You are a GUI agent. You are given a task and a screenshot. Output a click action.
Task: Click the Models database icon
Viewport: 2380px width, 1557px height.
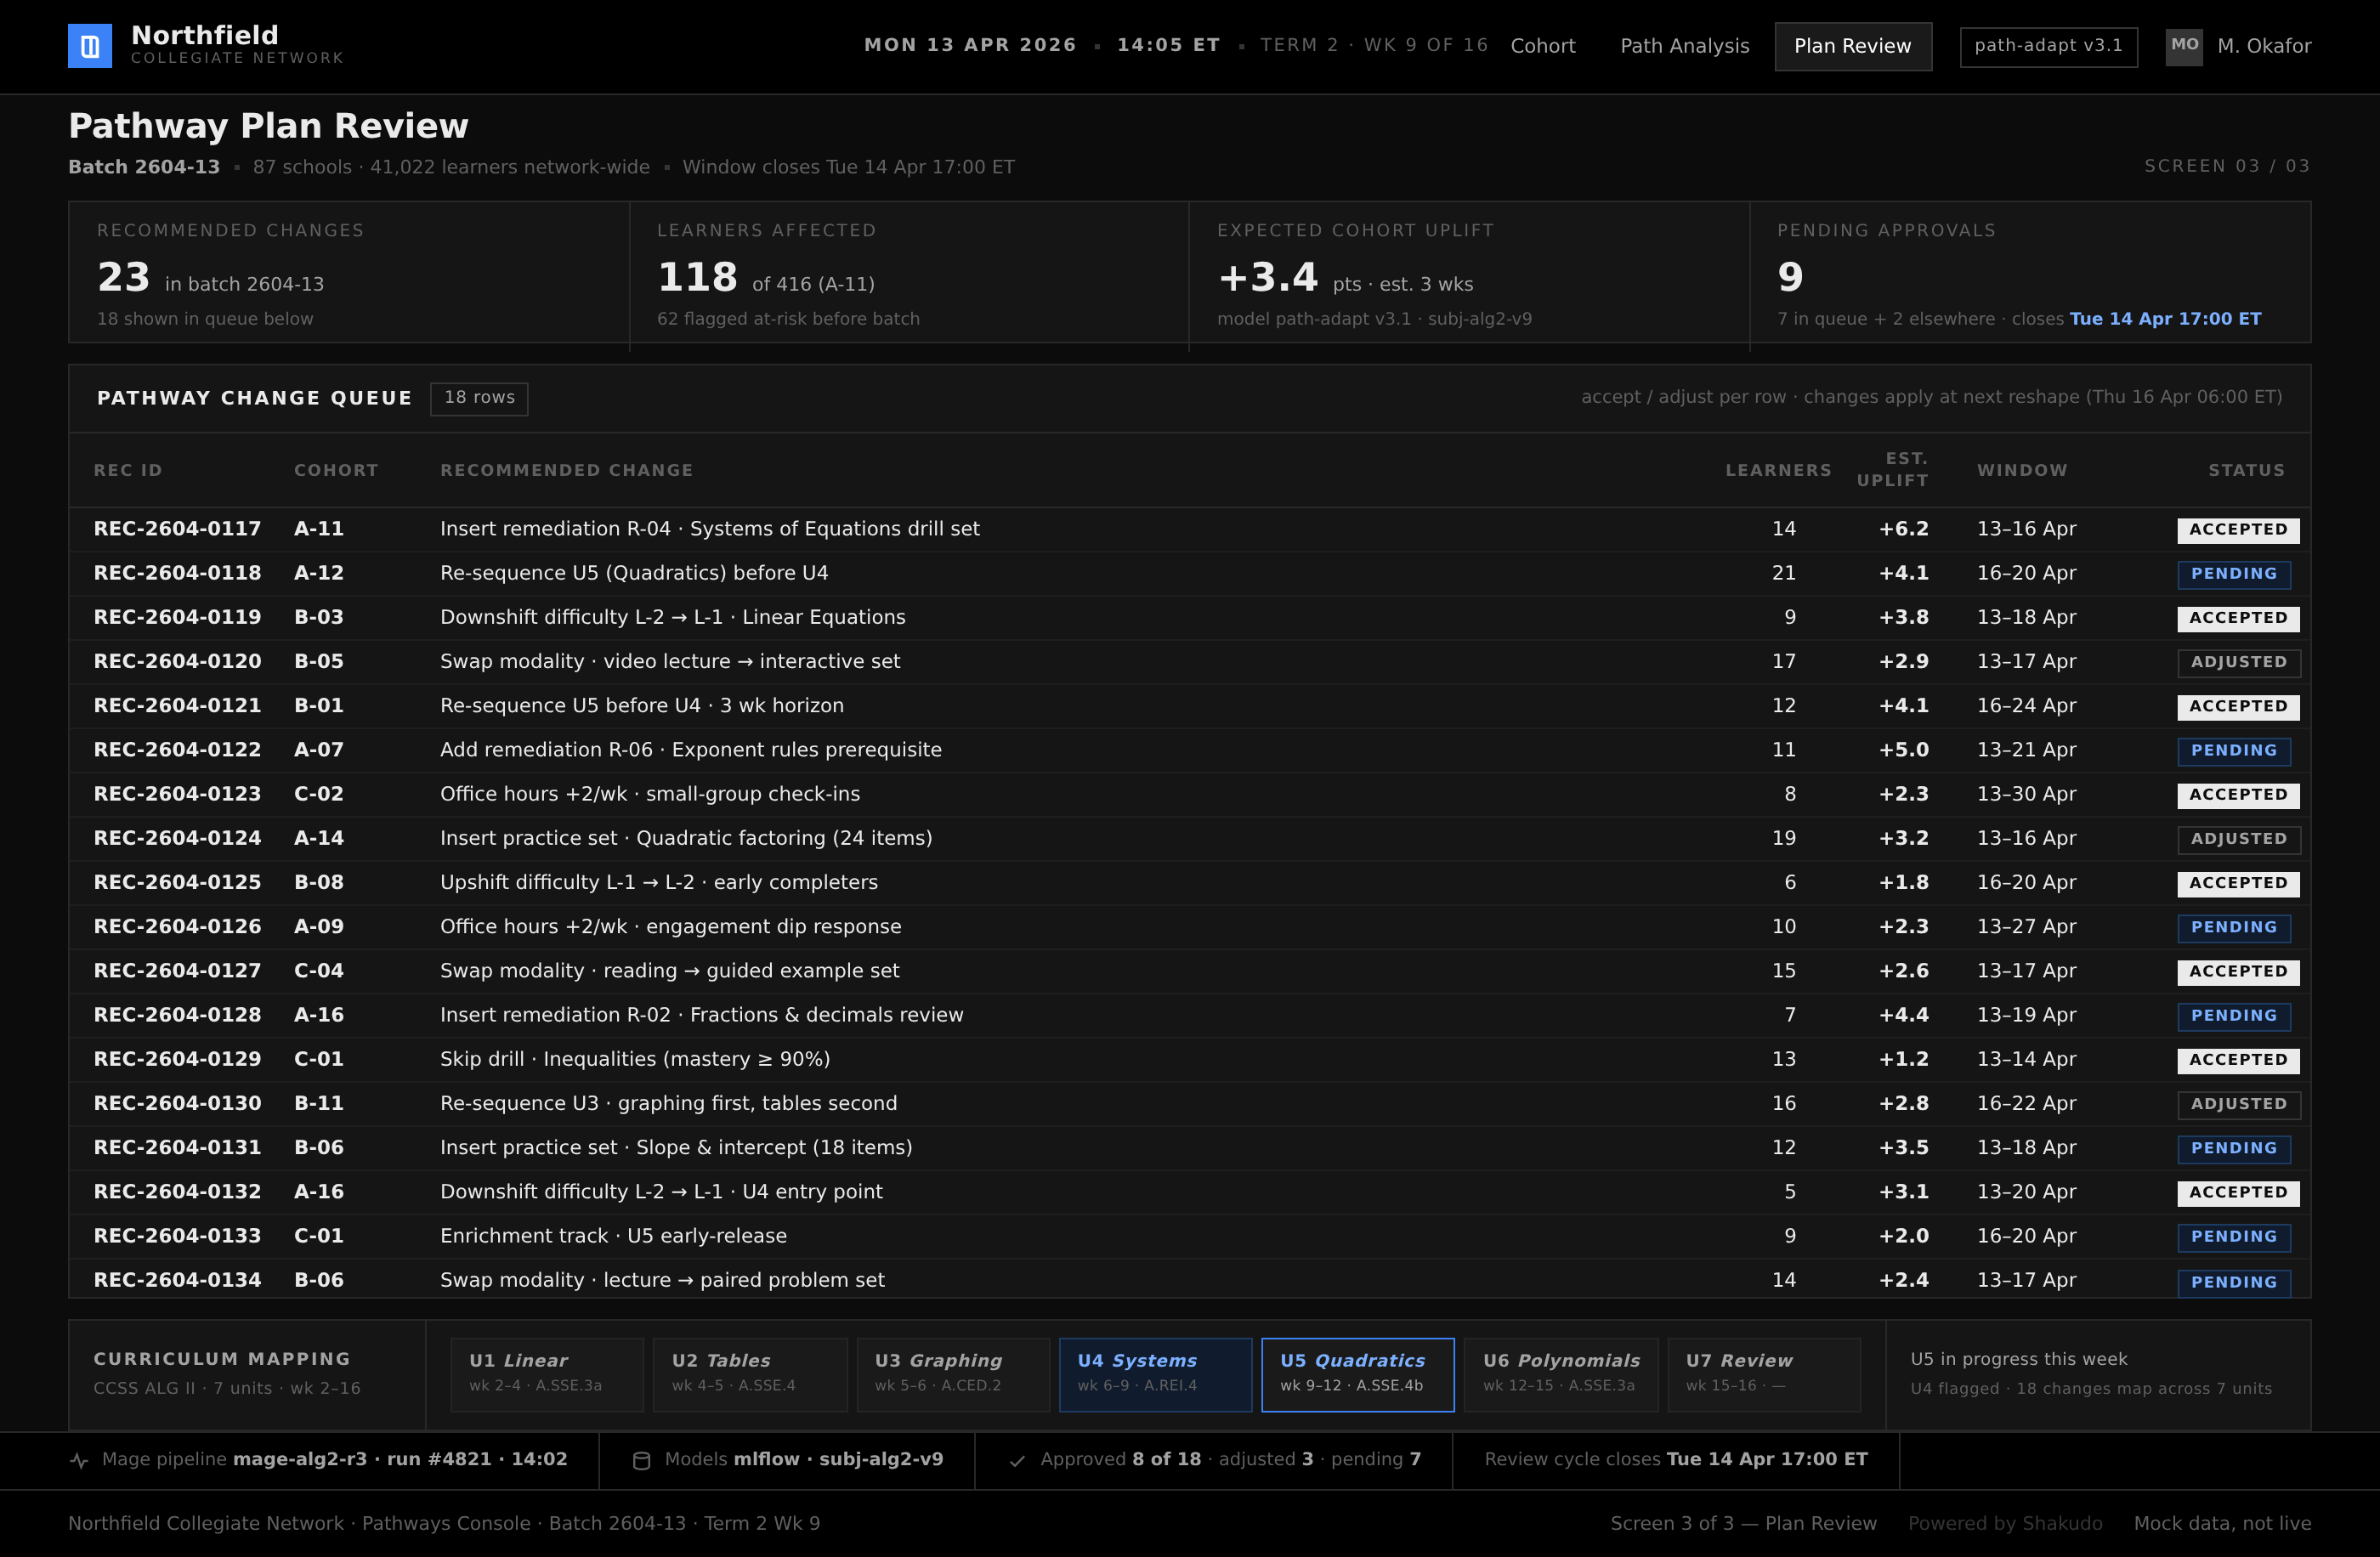point(642,1460)
